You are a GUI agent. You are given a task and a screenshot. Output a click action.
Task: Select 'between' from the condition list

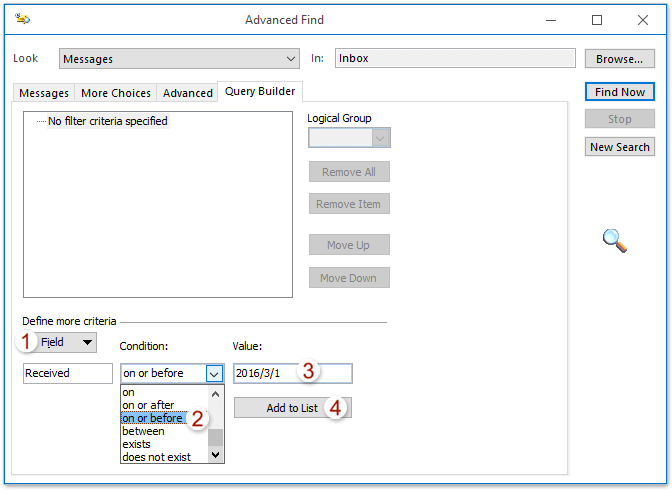pos(143,431)
